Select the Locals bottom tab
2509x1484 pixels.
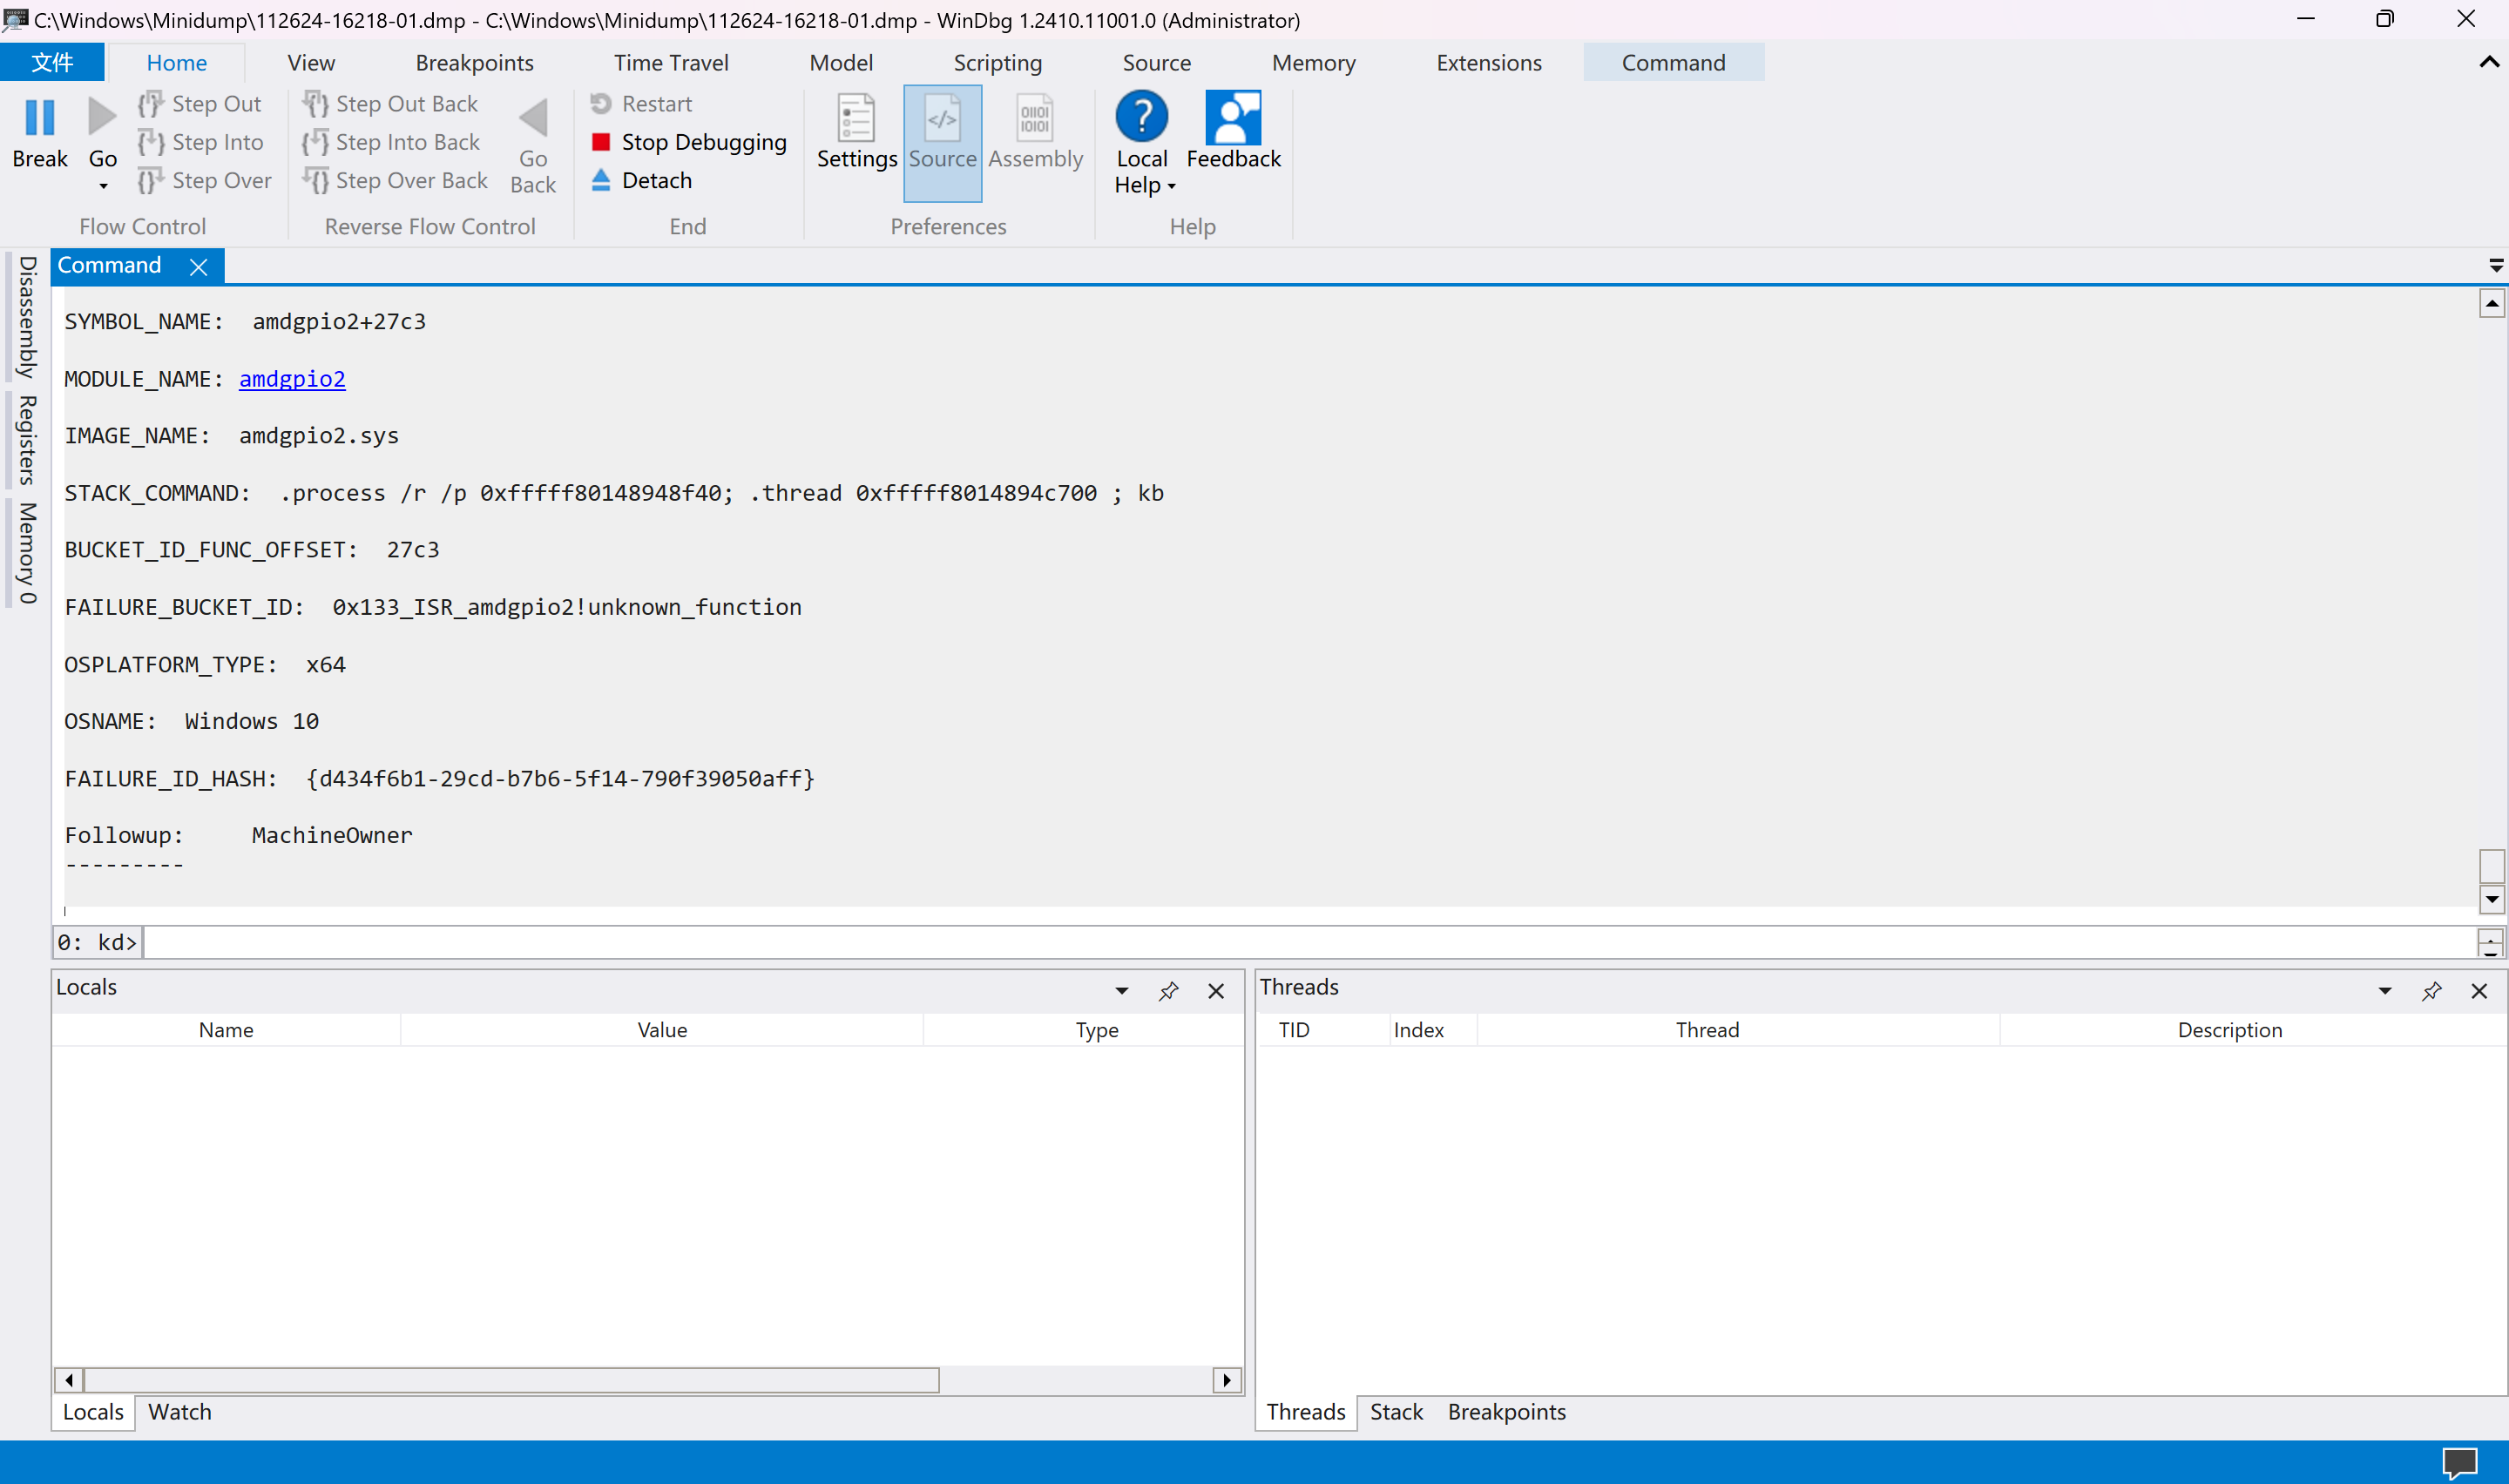[x=93, y=1412]
